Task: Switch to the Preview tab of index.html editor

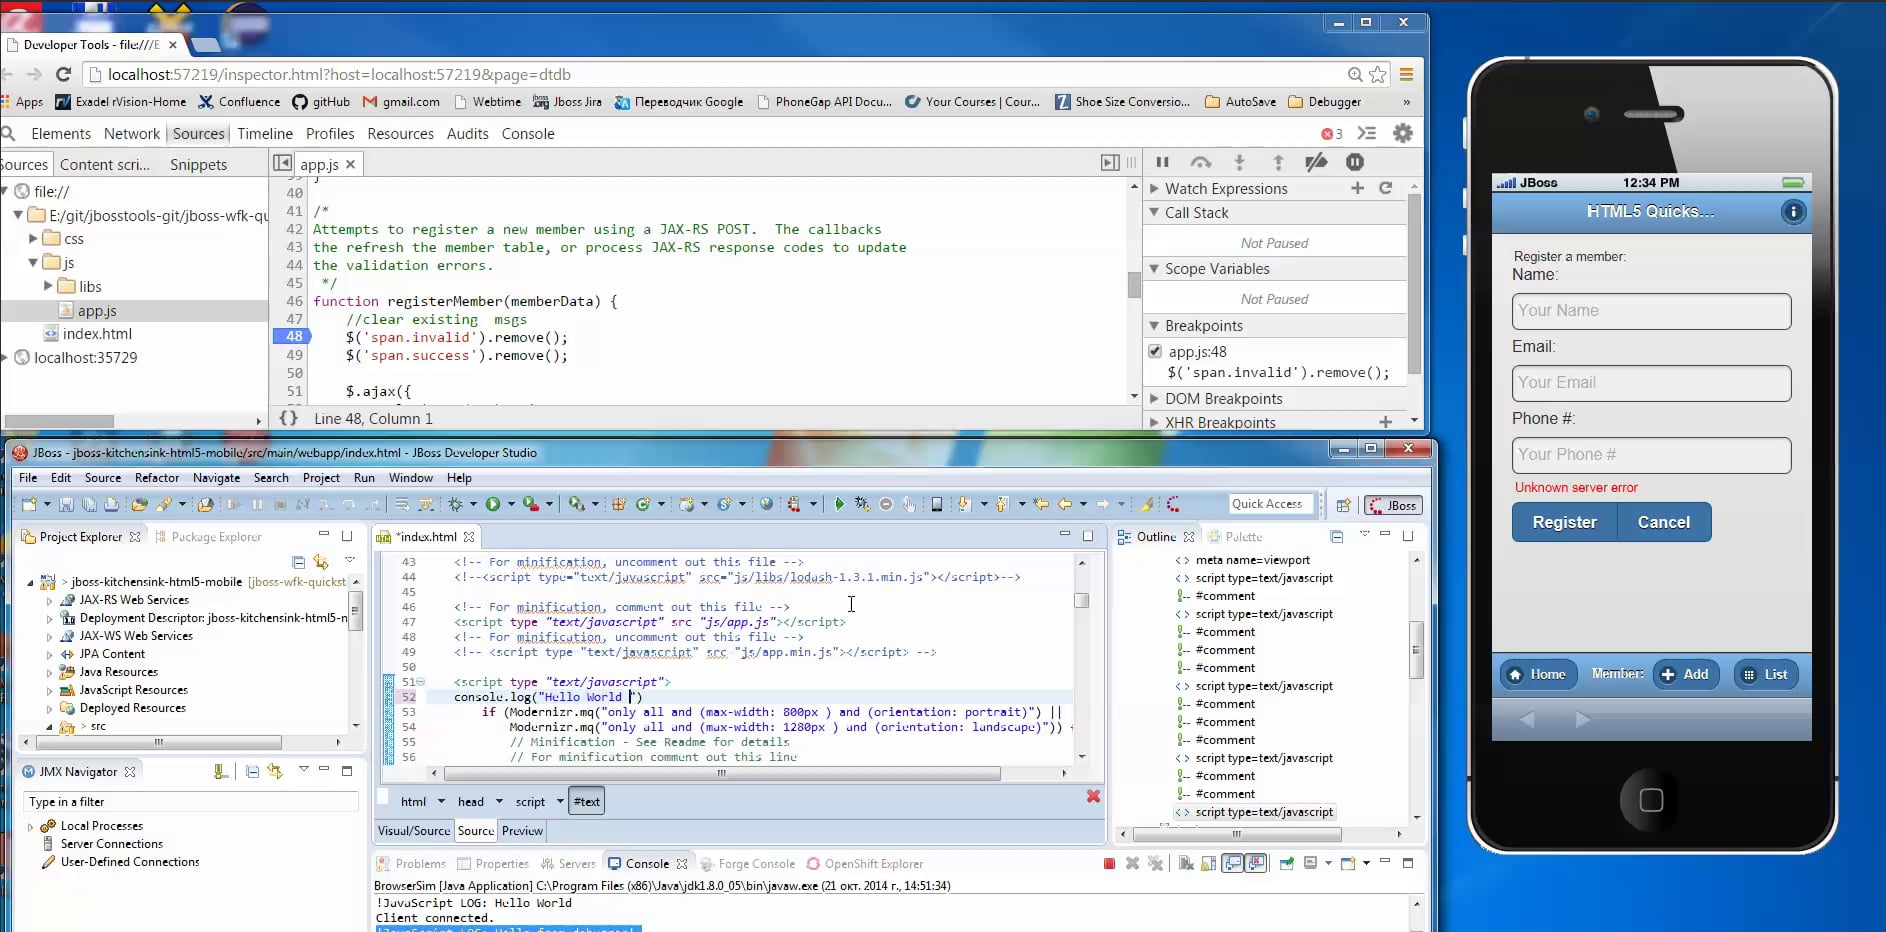Action: [522, 831]
